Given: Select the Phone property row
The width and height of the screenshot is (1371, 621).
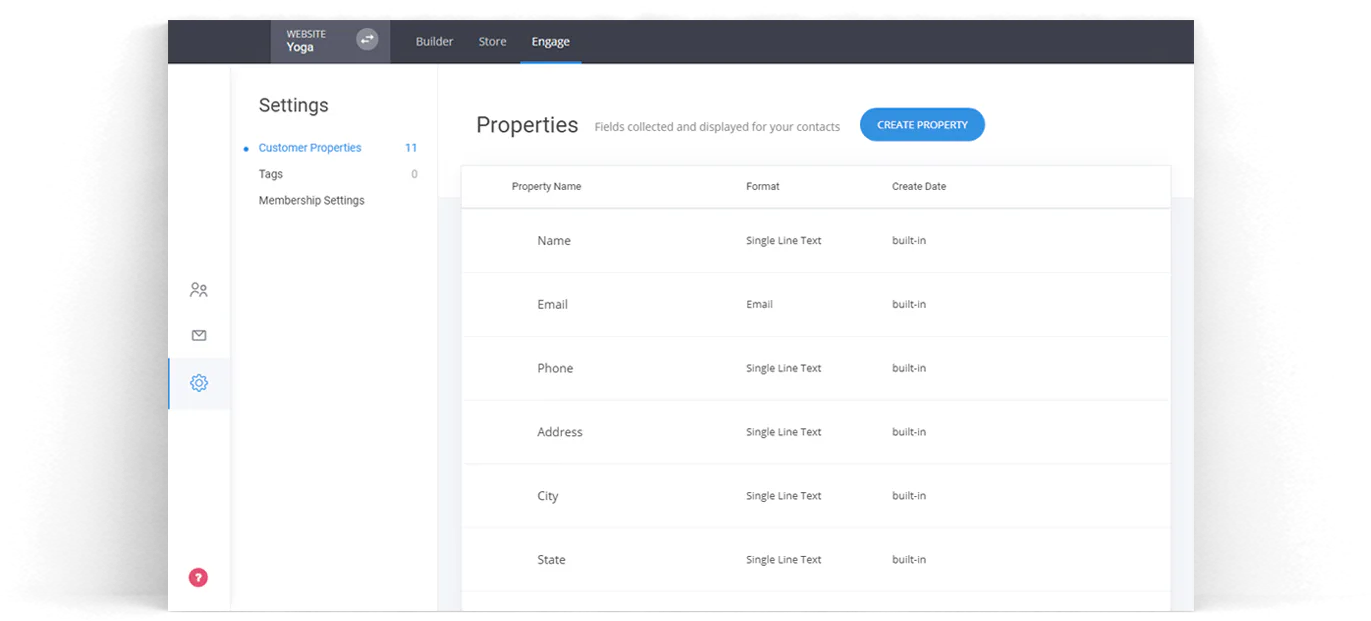Looking at the screenshot, I should pyautogui.click(x=555, y=368).
